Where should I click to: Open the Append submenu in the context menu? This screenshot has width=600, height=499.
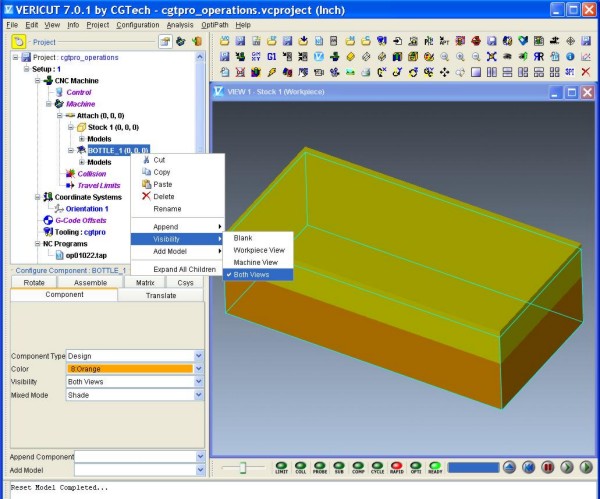coord(178,227)
